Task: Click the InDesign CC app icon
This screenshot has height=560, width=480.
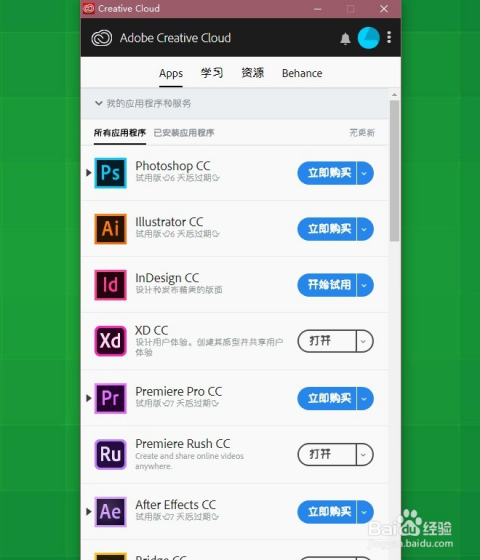Action: pos(110,285)
